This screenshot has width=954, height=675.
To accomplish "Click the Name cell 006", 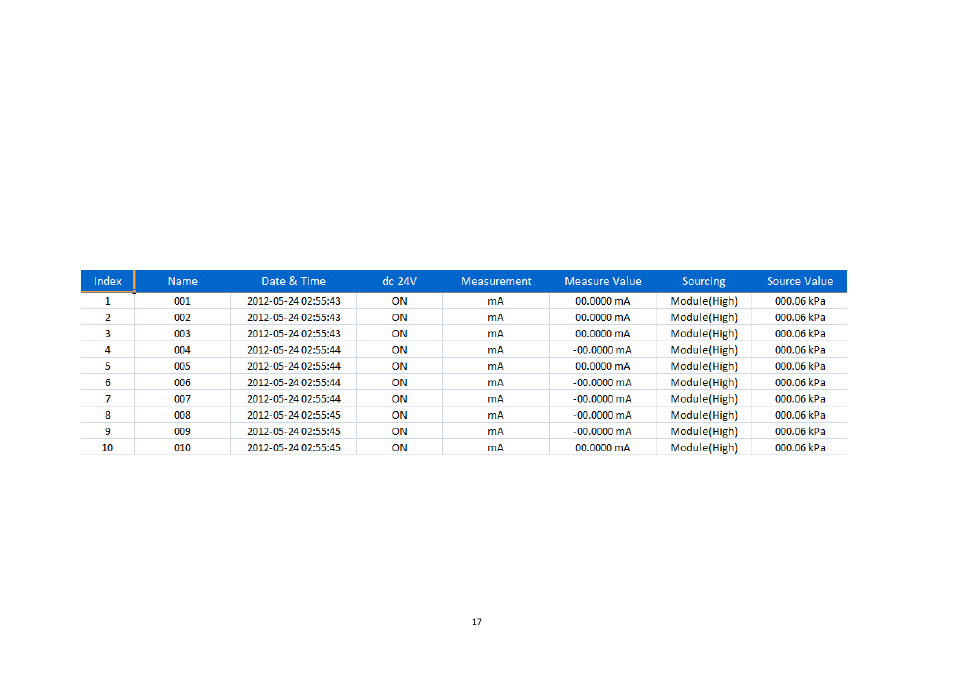I will (183, 383).
